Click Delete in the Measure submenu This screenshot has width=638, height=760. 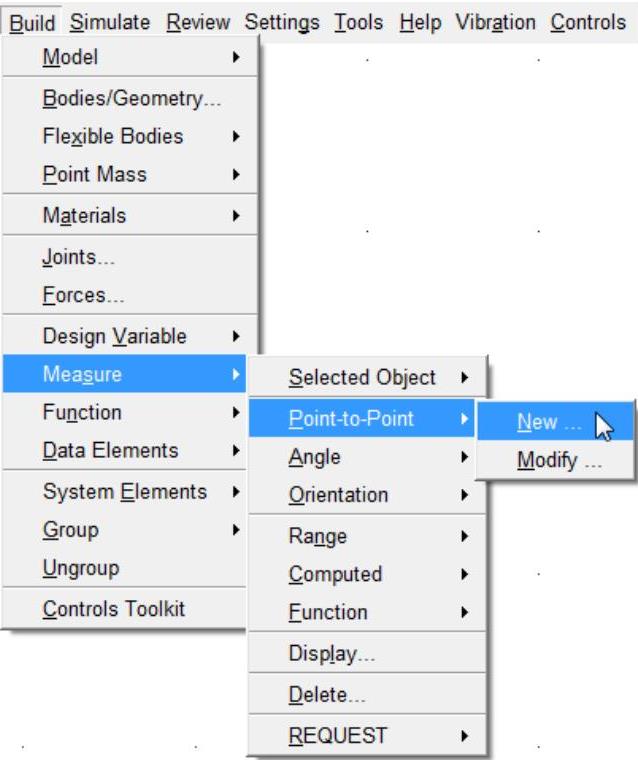327,694
